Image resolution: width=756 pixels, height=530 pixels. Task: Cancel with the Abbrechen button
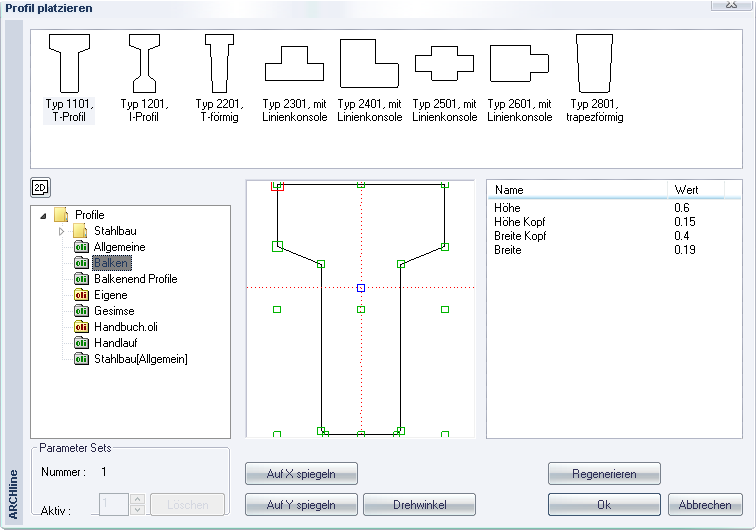(x=705, y=504)
